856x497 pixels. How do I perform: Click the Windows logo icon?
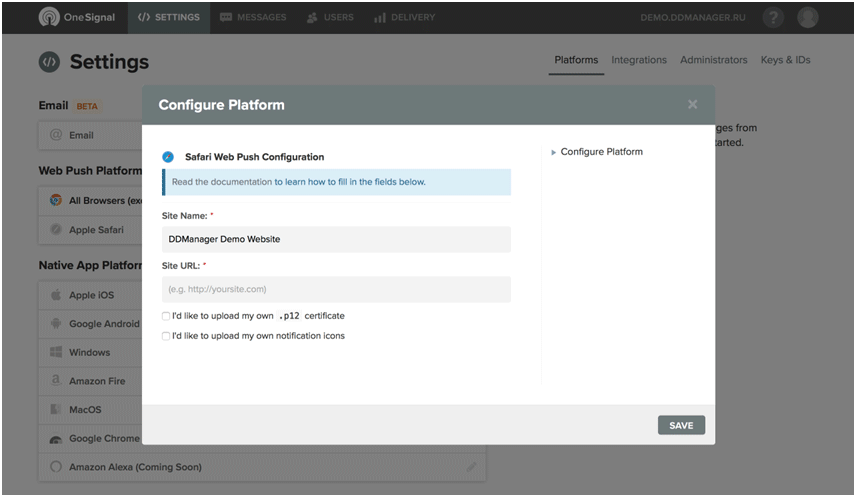coord(56,352)
